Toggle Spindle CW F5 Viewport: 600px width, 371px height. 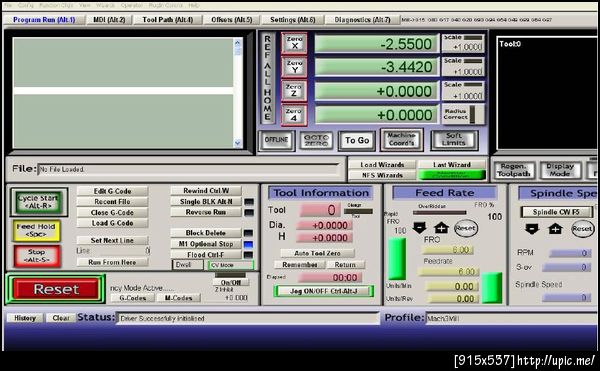pos(556,212)
